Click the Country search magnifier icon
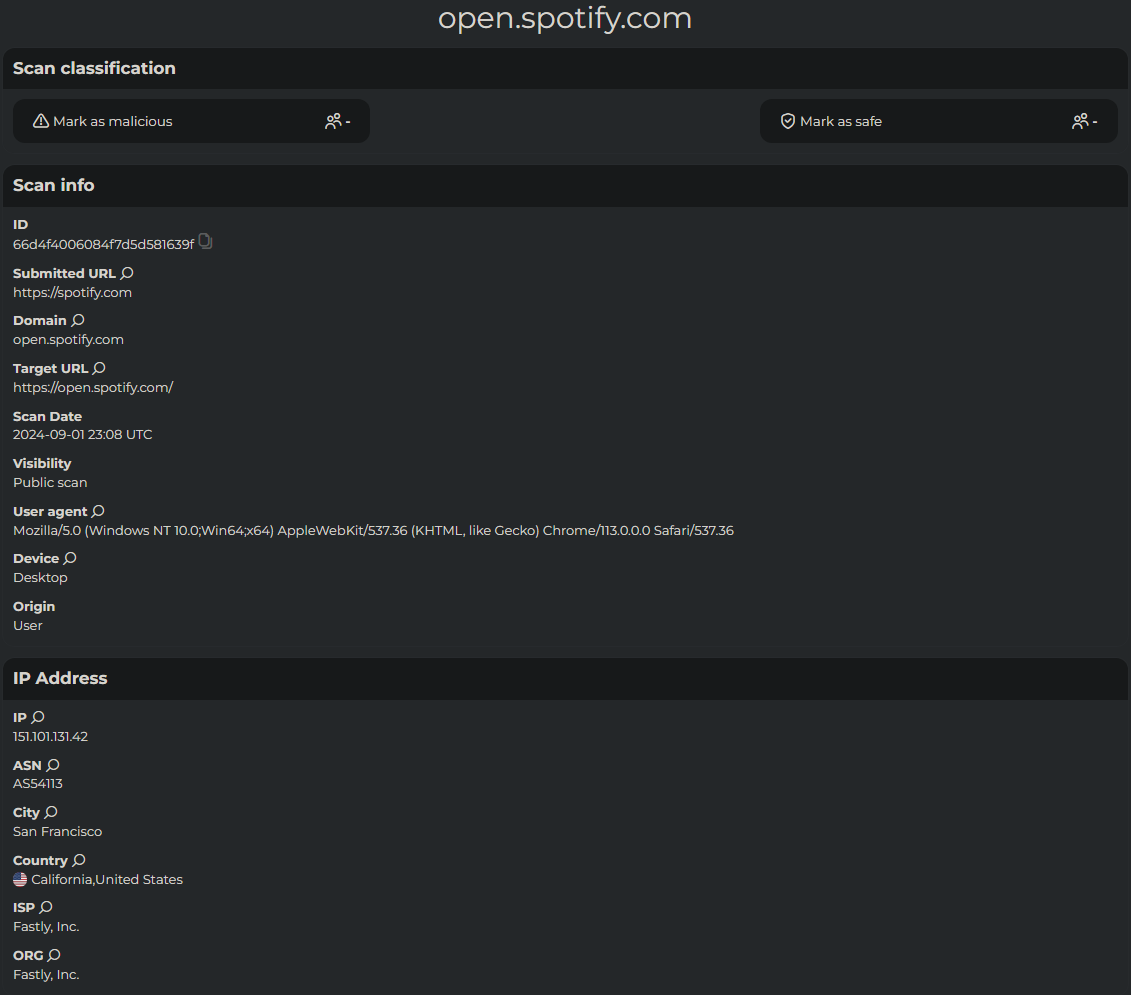 (79, 860)
